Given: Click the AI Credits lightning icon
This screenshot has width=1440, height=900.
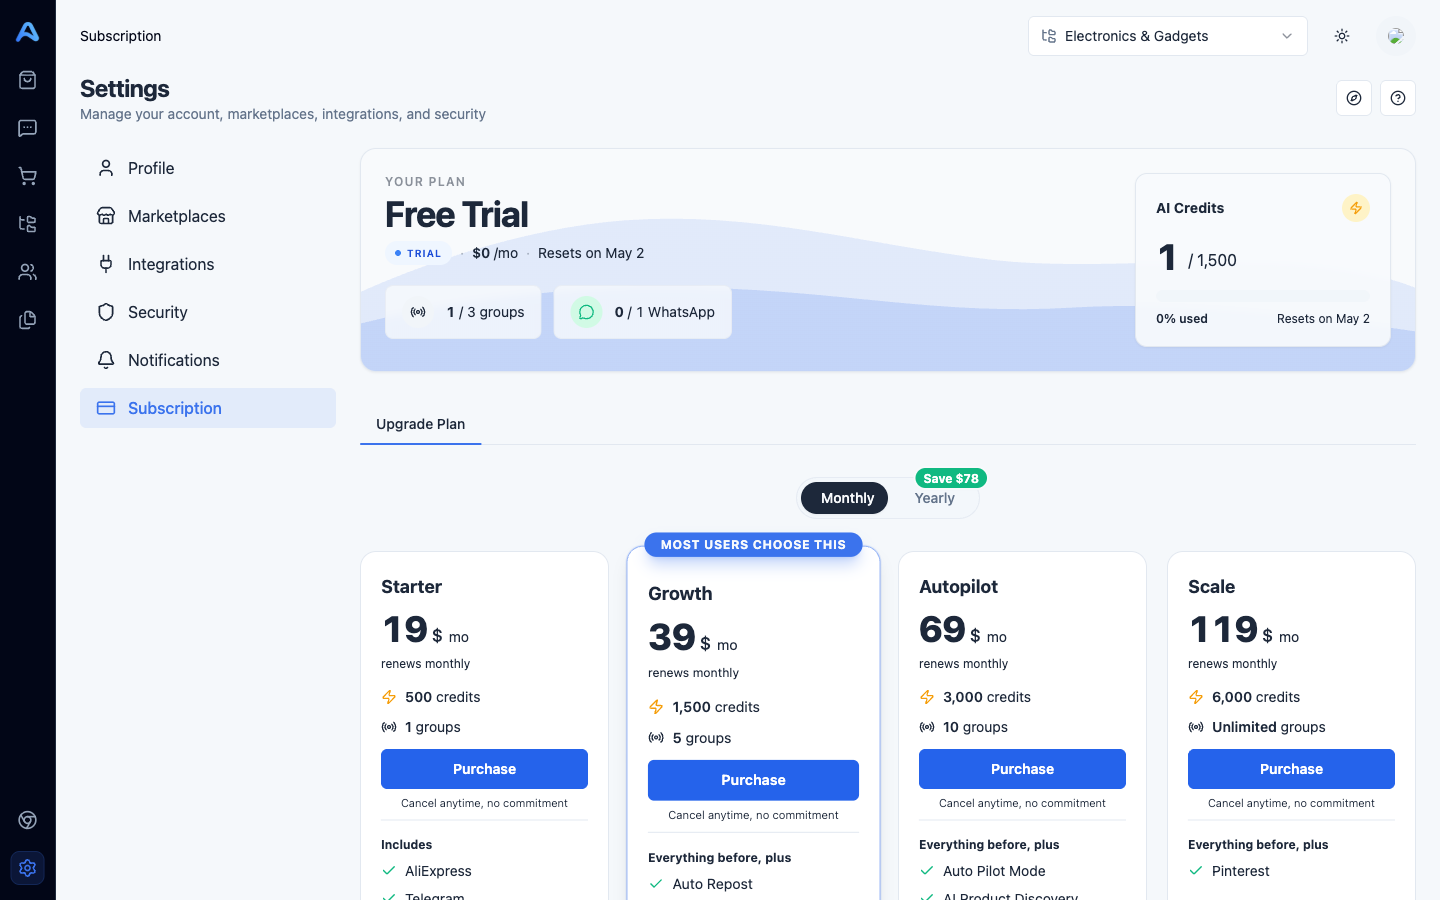Looking at the screenshot, I should coord(1356,208).
